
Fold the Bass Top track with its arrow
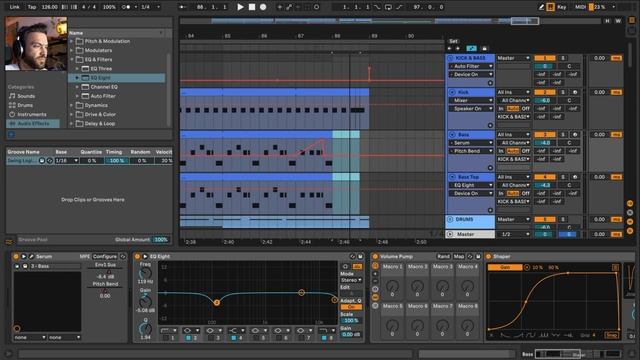[452, 177]
